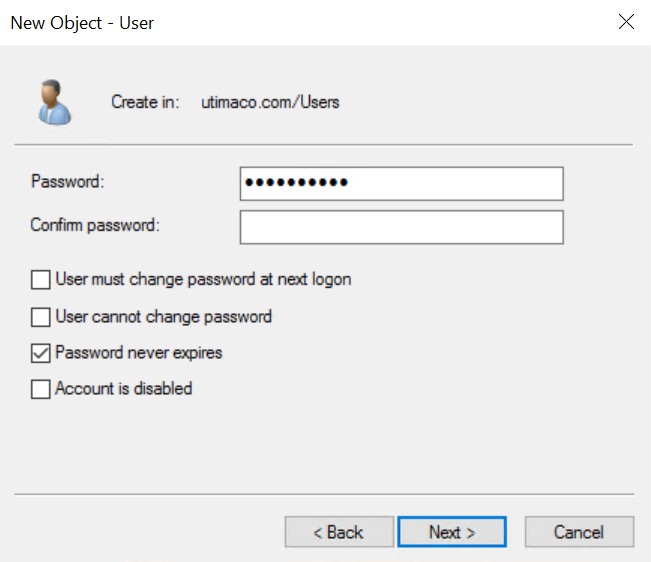
Task: Cancel the user creation wizard
Action: pos(579,532)
